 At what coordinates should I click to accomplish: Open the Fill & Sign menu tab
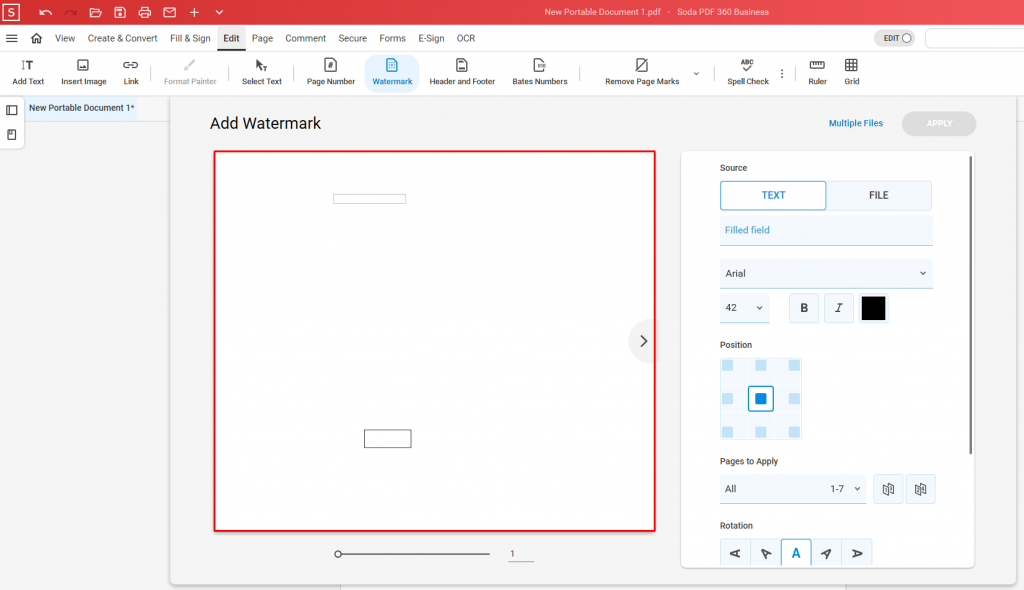pos(190,38)
